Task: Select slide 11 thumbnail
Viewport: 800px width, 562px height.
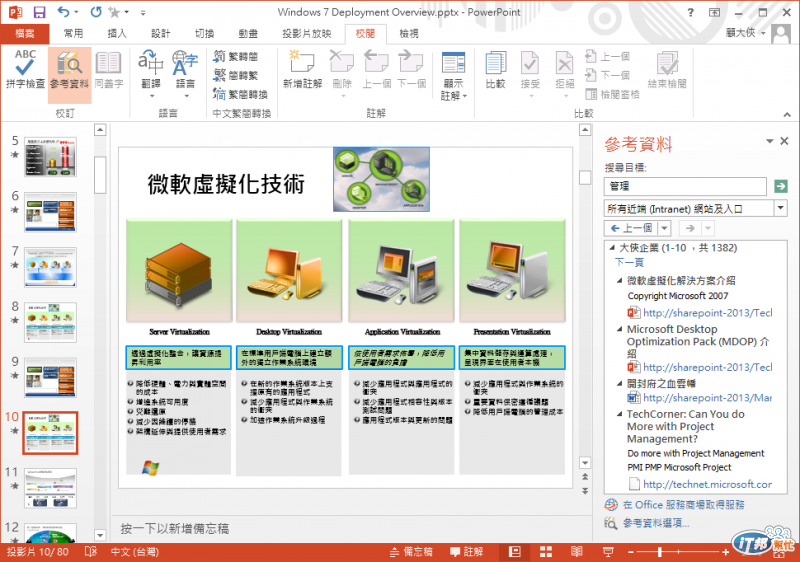Action: click(x=51, y=488)
